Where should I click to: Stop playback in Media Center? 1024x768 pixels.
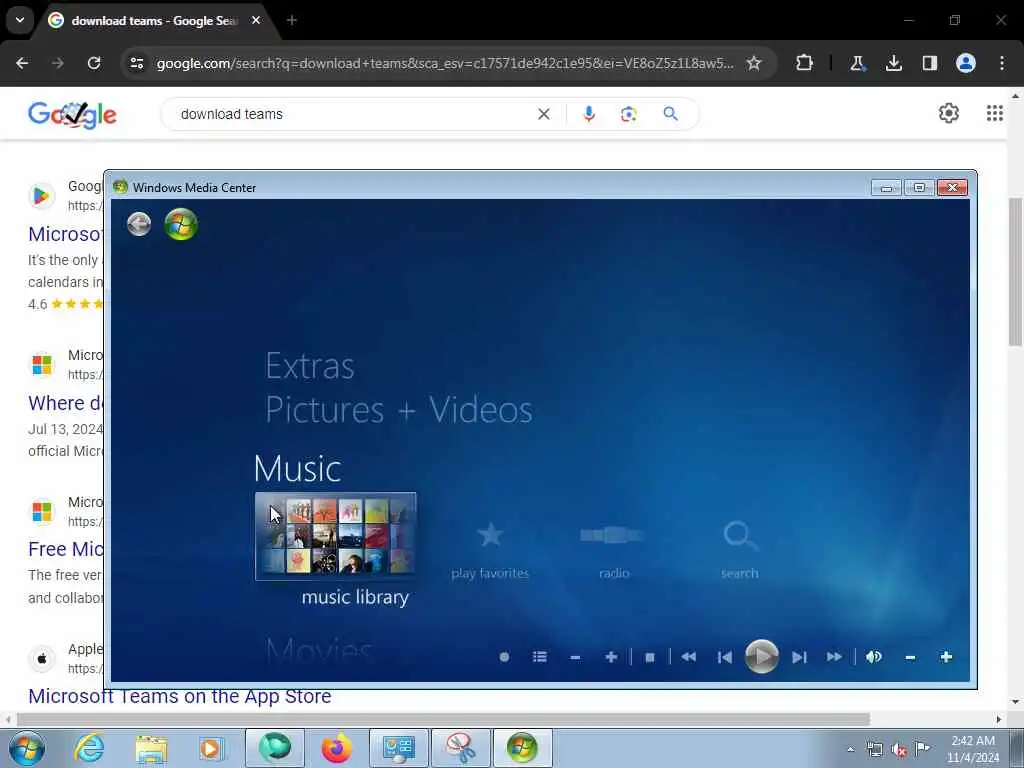650,657
